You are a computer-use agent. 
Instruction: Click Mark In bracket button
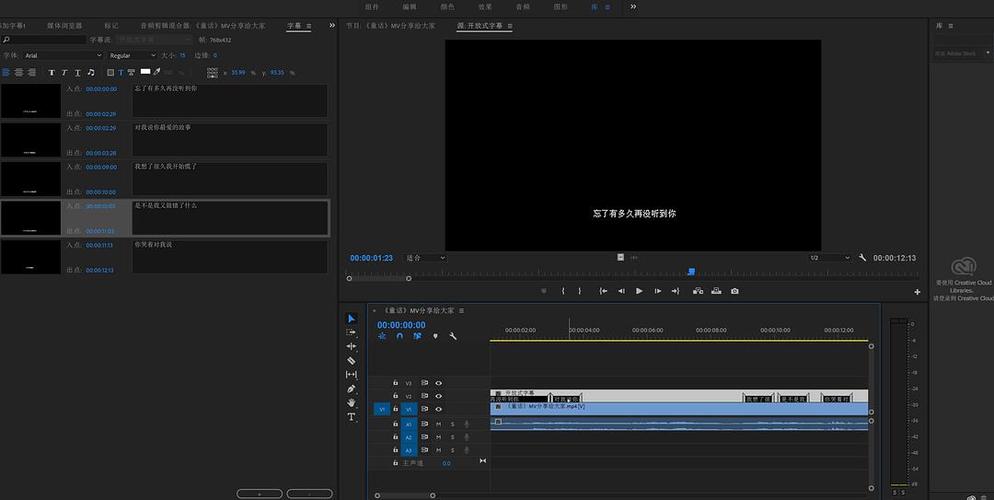[563, 292]
